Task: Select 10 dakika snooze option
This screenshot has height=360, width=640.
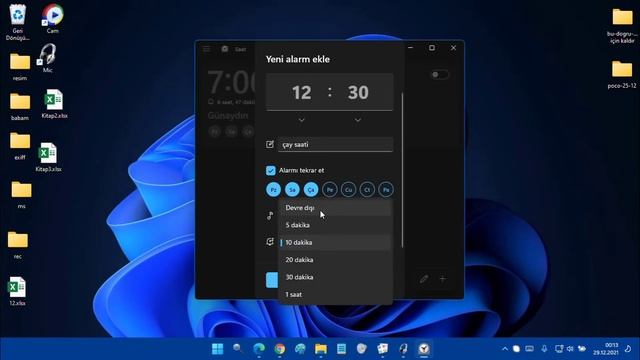Action: pyautogui.click(x=335, y=242)
